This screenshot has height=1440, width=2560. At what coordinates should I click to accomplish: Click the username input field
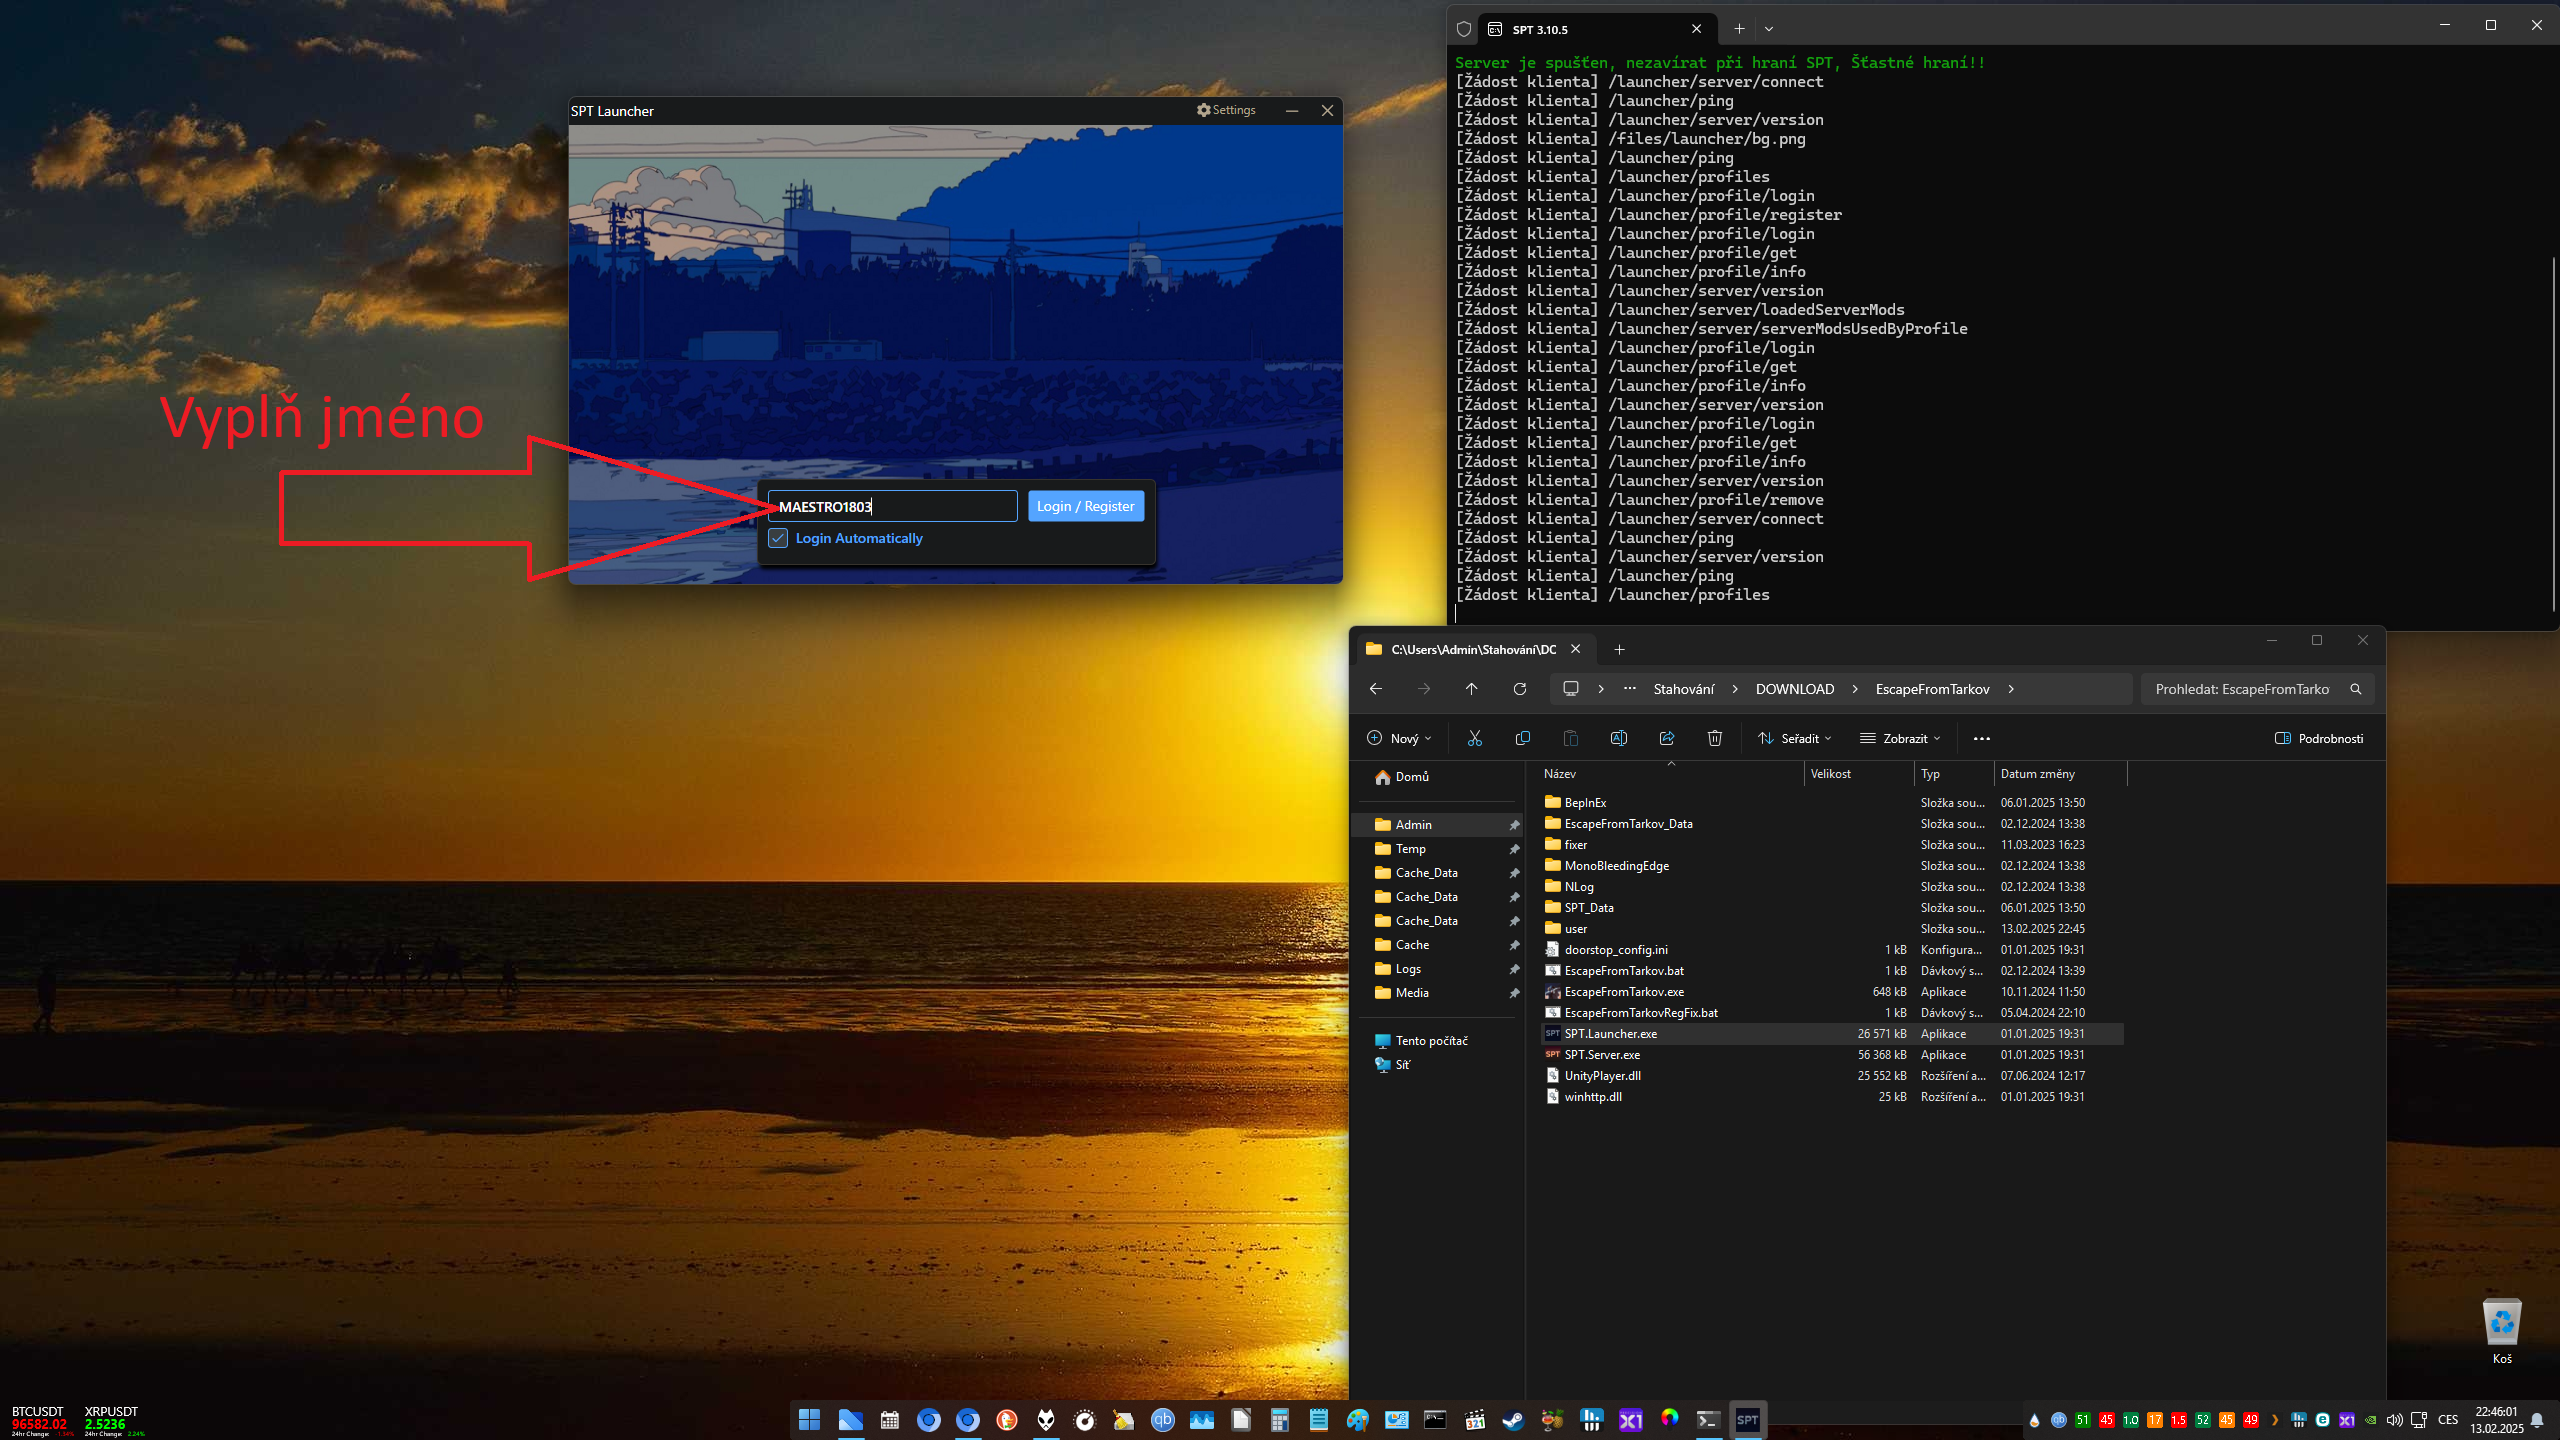click(892, 507)
